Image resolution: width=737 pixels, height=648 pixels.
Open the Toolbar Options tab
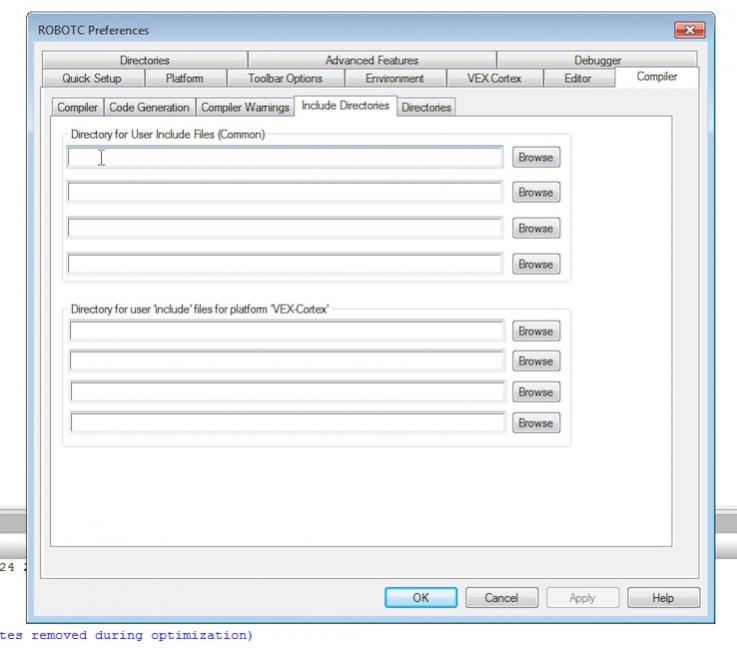(x=285, y=78)
